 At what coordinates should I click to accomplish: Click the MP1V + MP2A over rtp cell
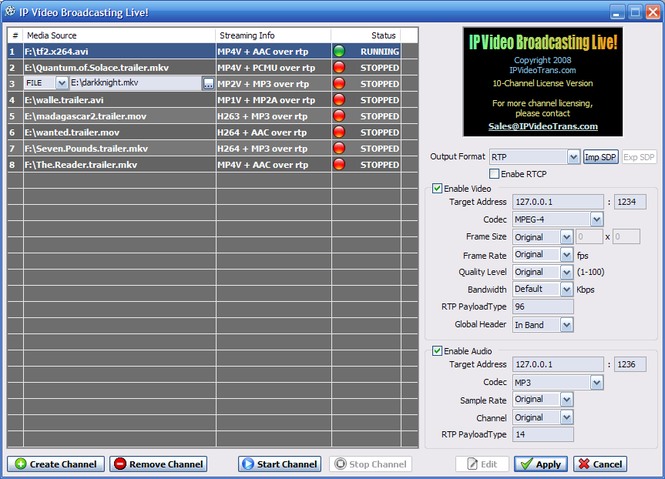274,100
